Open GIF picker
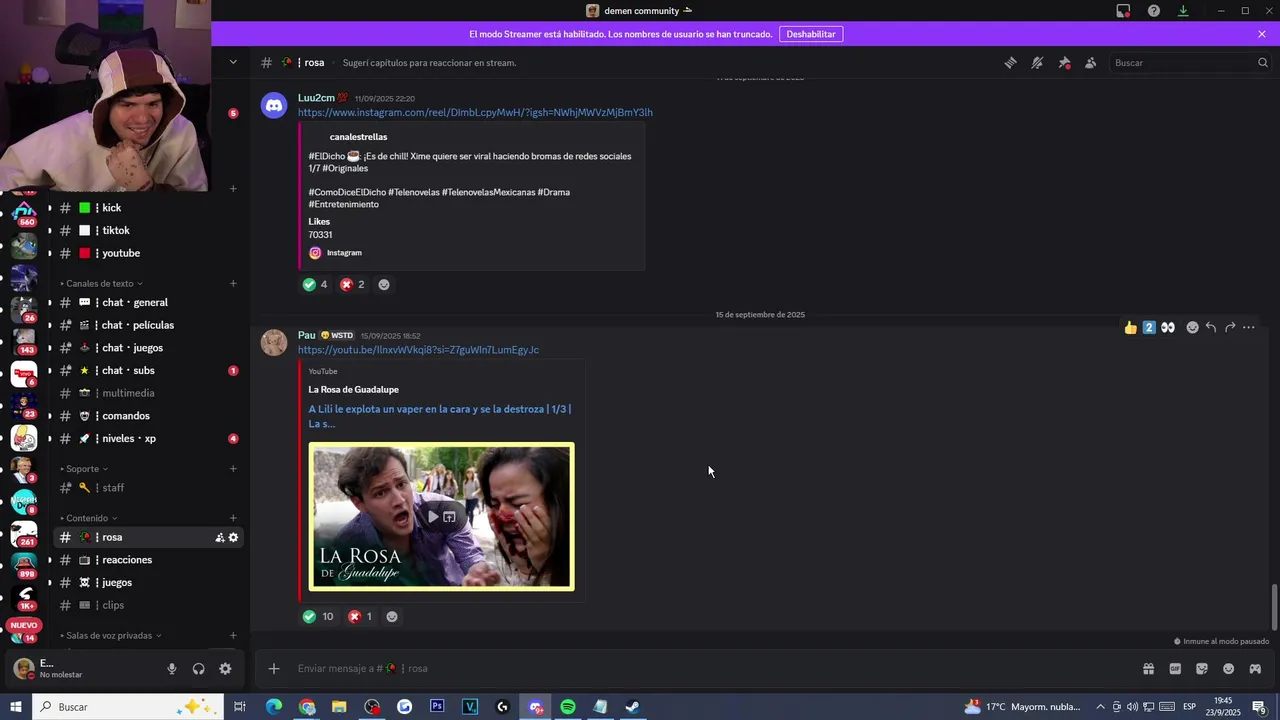 click(1175, 669)
